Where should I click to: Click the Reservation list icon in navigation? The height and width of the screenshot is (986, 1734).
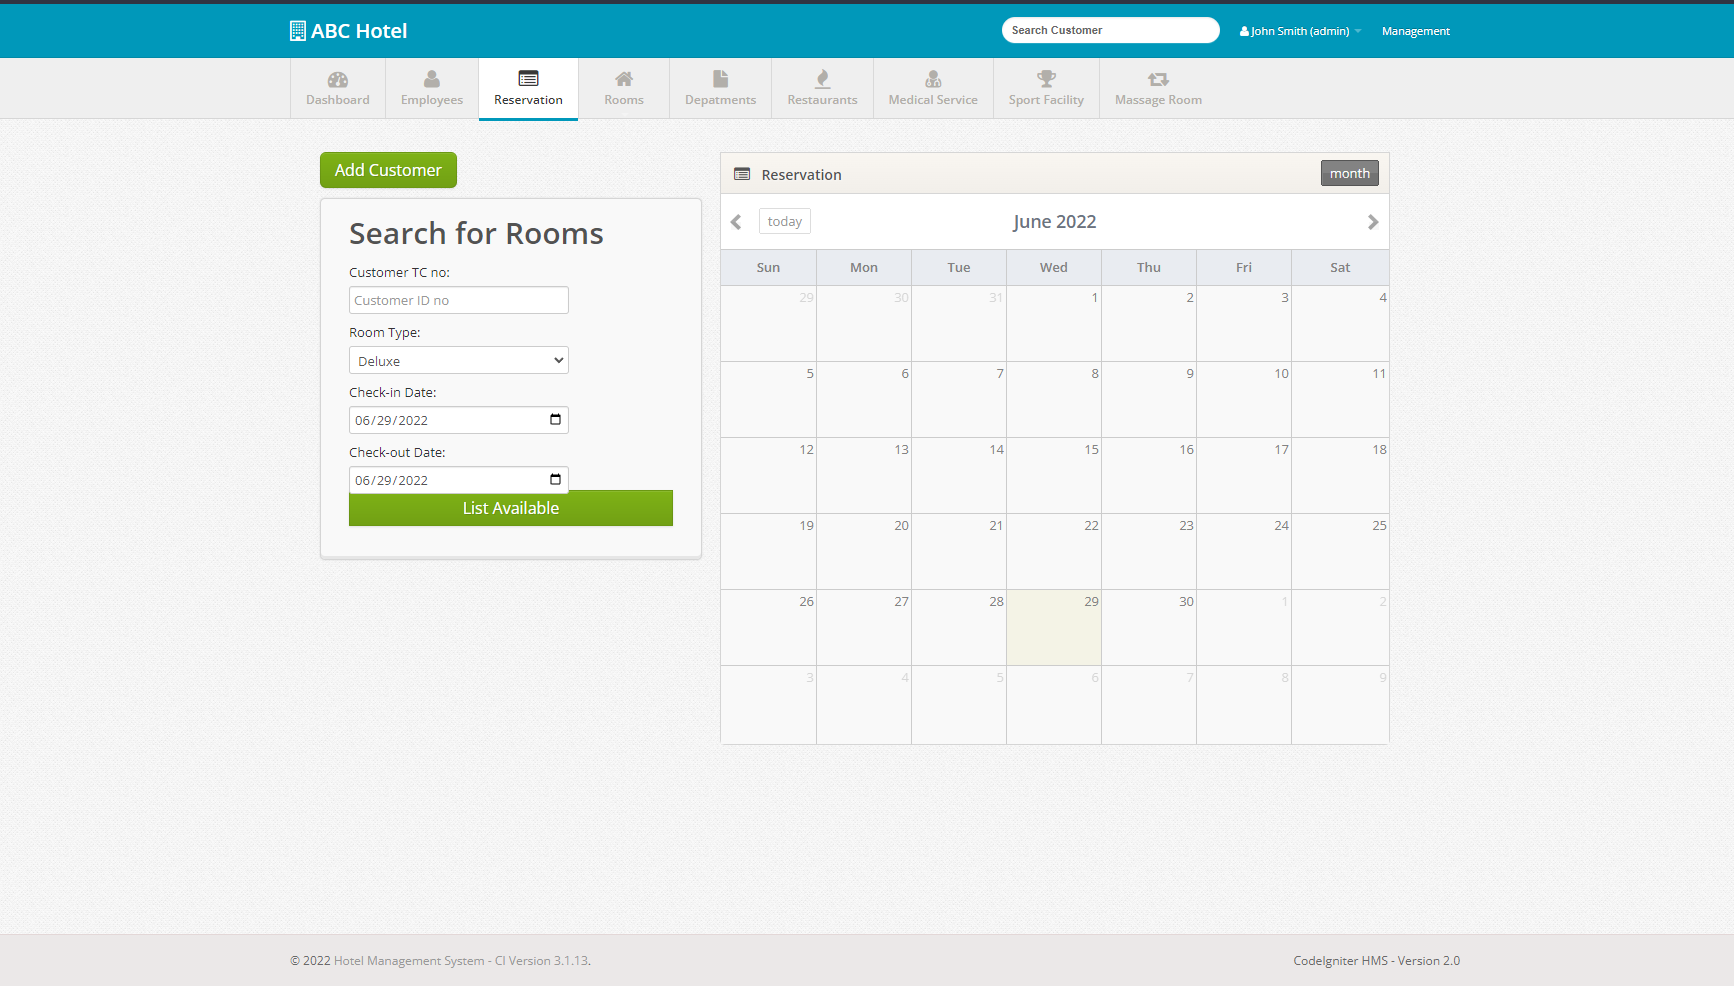click(x=528, y=78)
